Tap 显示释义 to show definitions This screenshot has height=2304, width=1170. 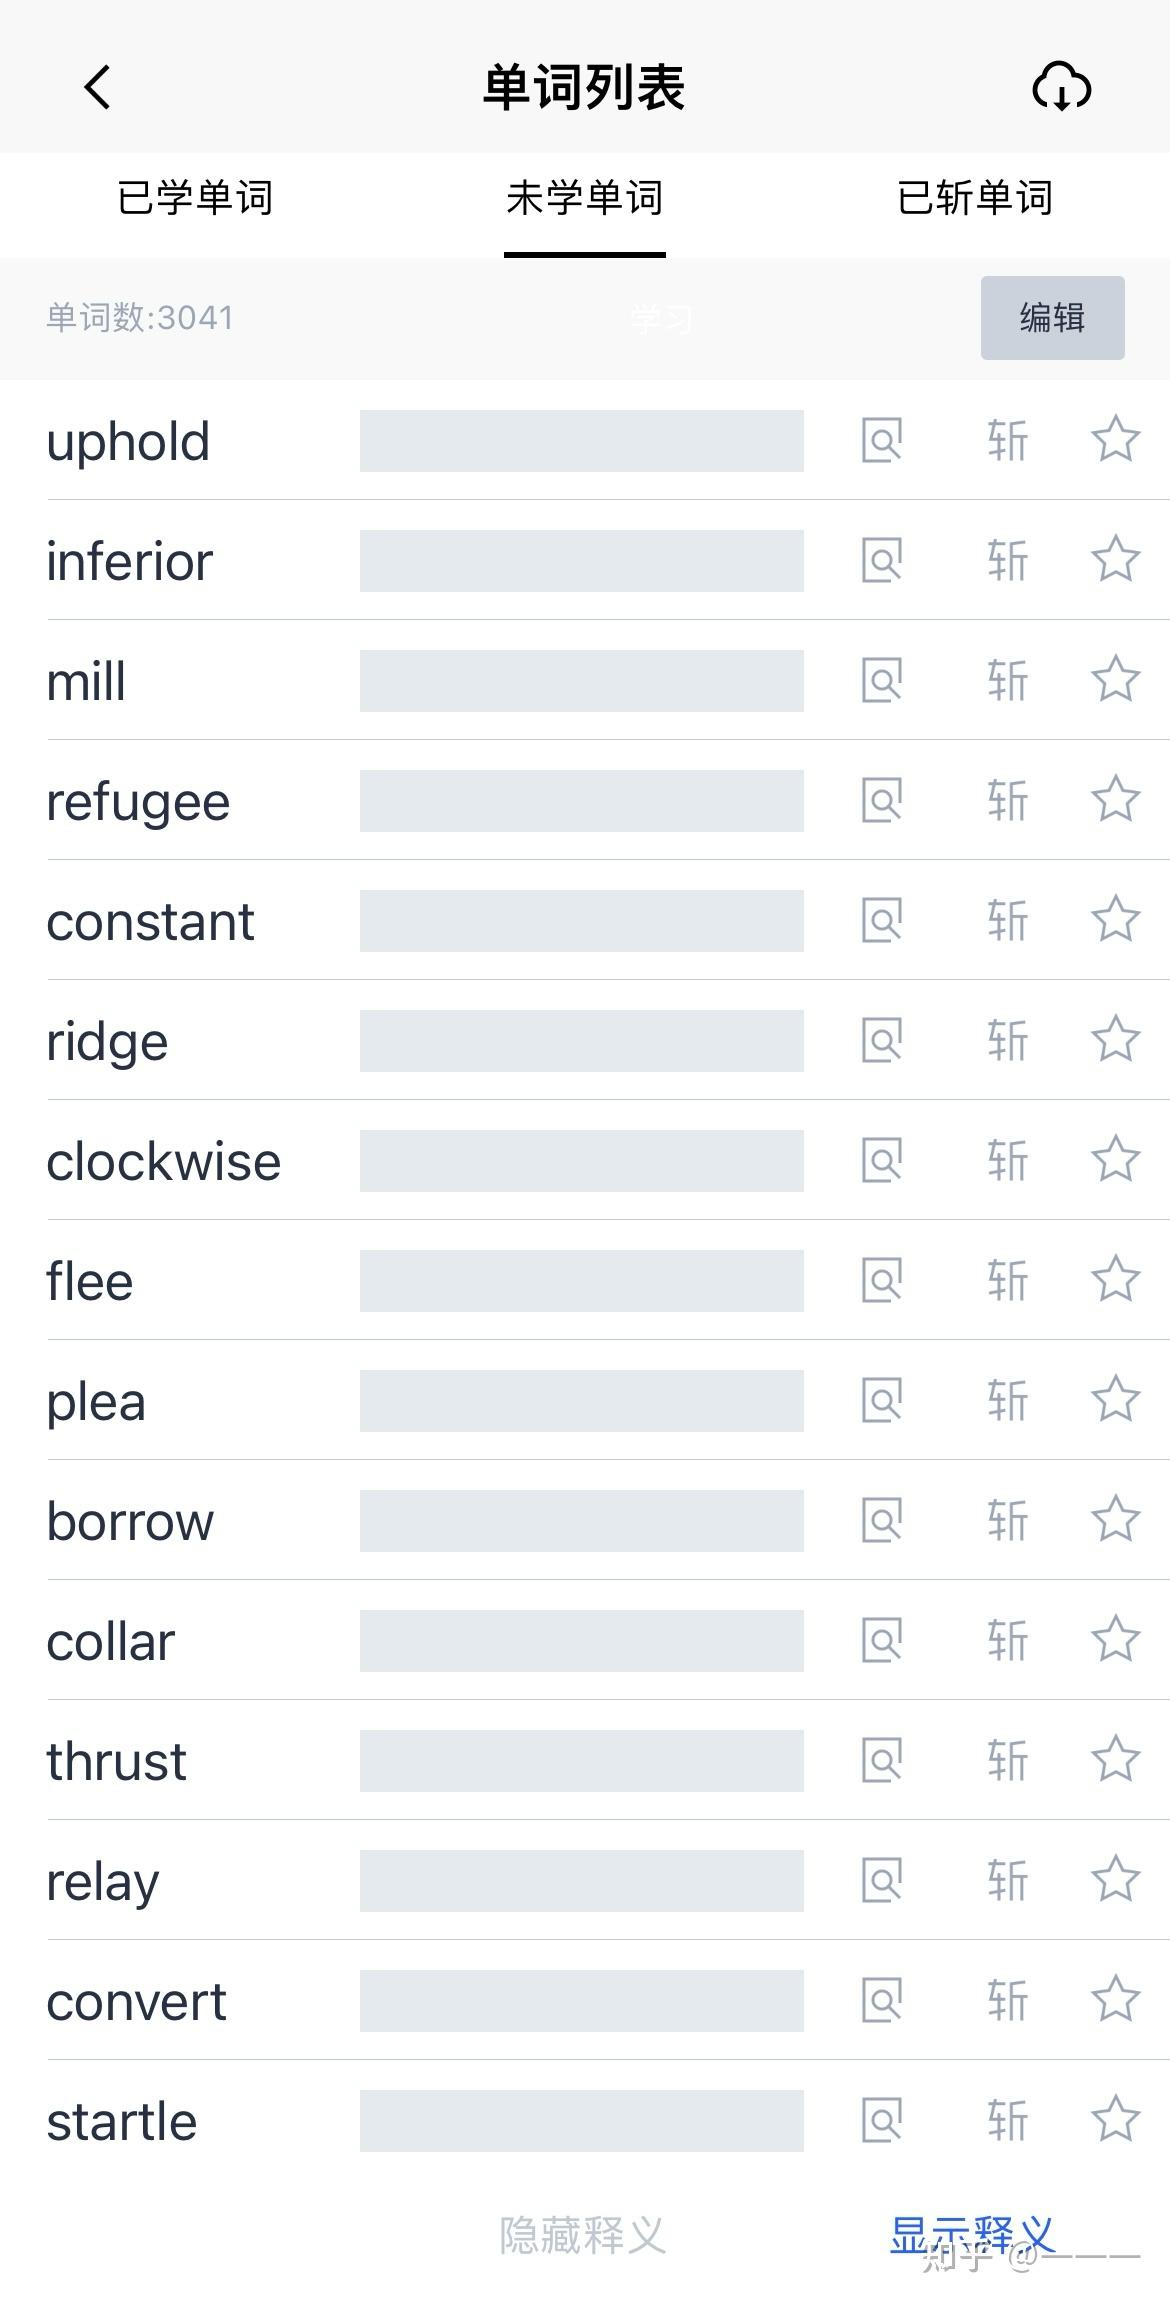pyautogui.click(x=971, y=2236)
